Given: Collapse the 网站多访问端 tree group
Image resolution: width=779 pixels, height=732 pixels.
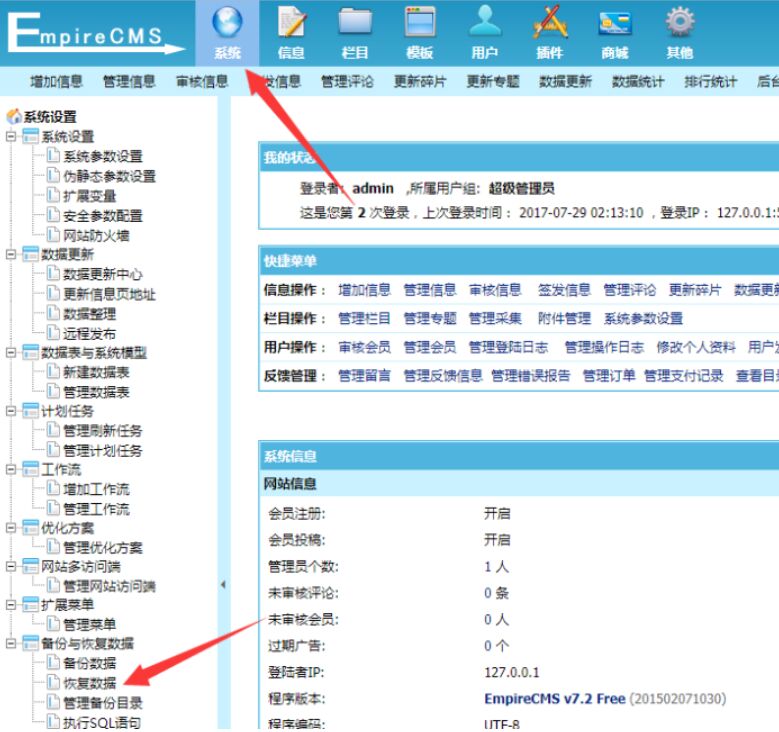Looking at the screenshot, I should pyautogui.click(x=11, y=567).
